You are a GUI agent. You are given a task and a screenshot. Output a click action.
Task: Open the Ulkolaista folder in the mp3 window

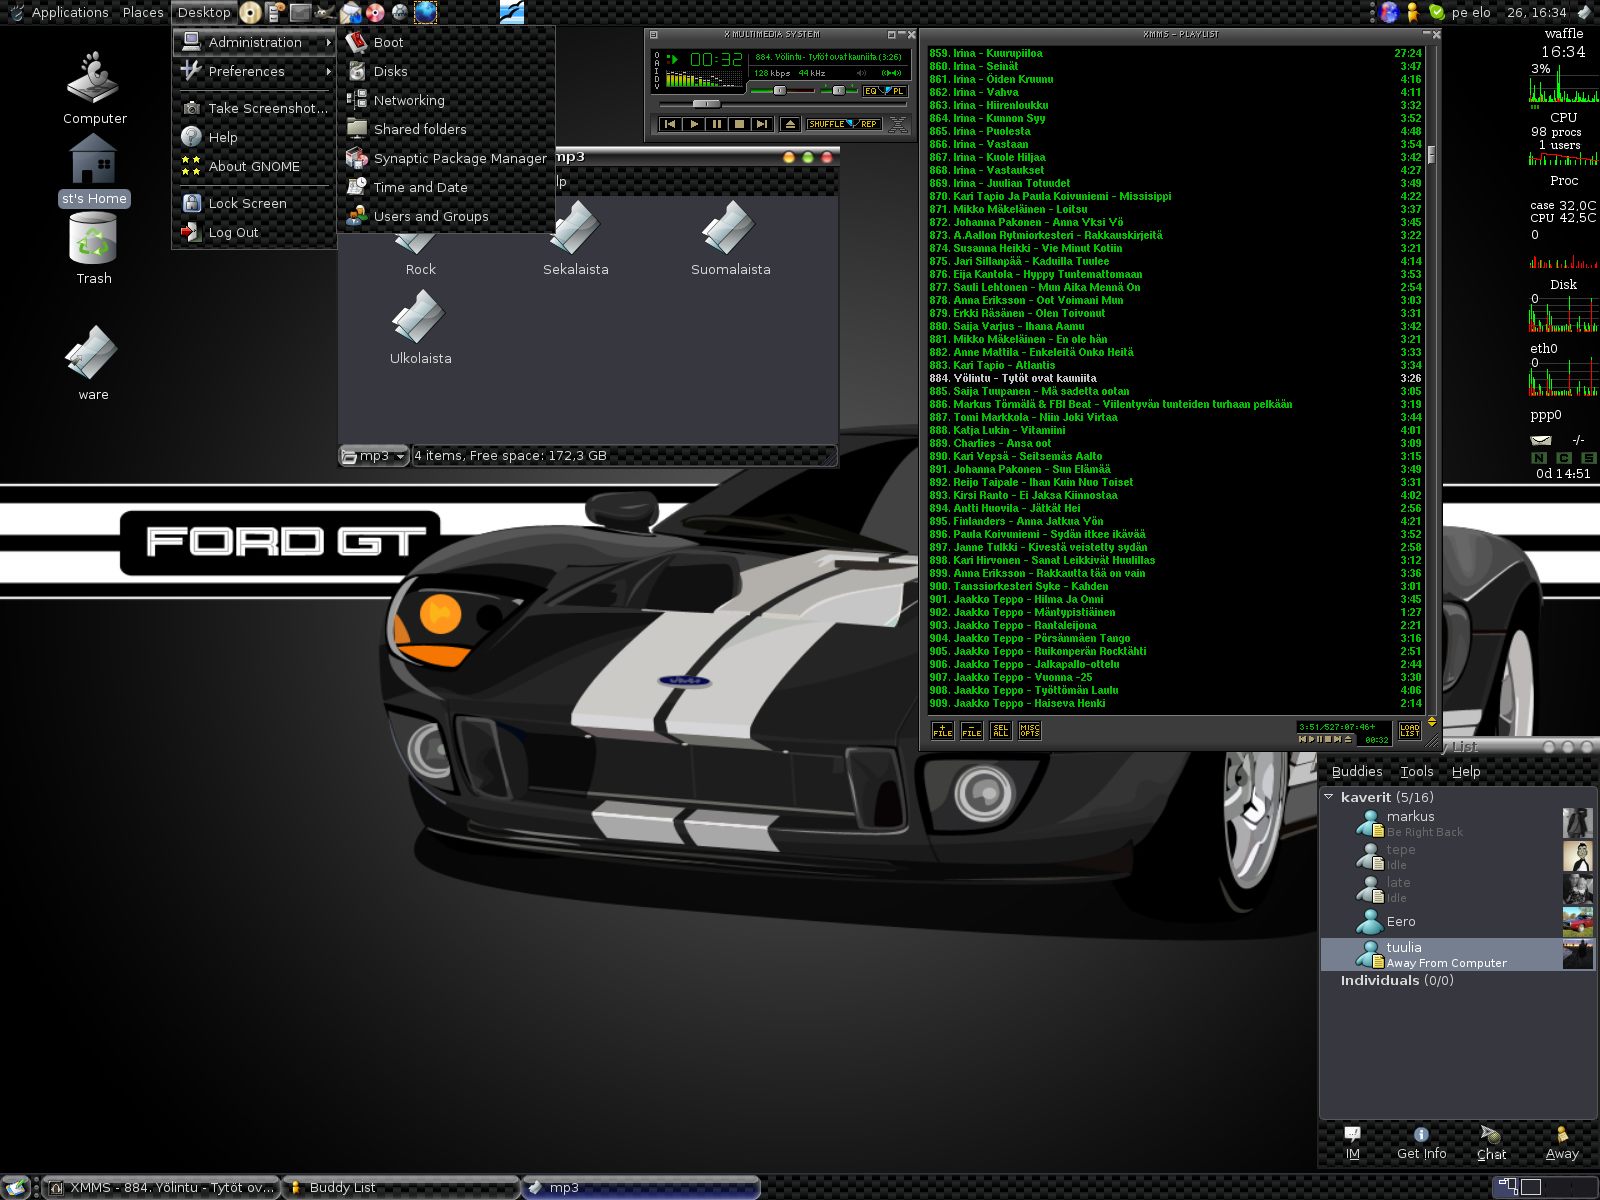point(420,328)
